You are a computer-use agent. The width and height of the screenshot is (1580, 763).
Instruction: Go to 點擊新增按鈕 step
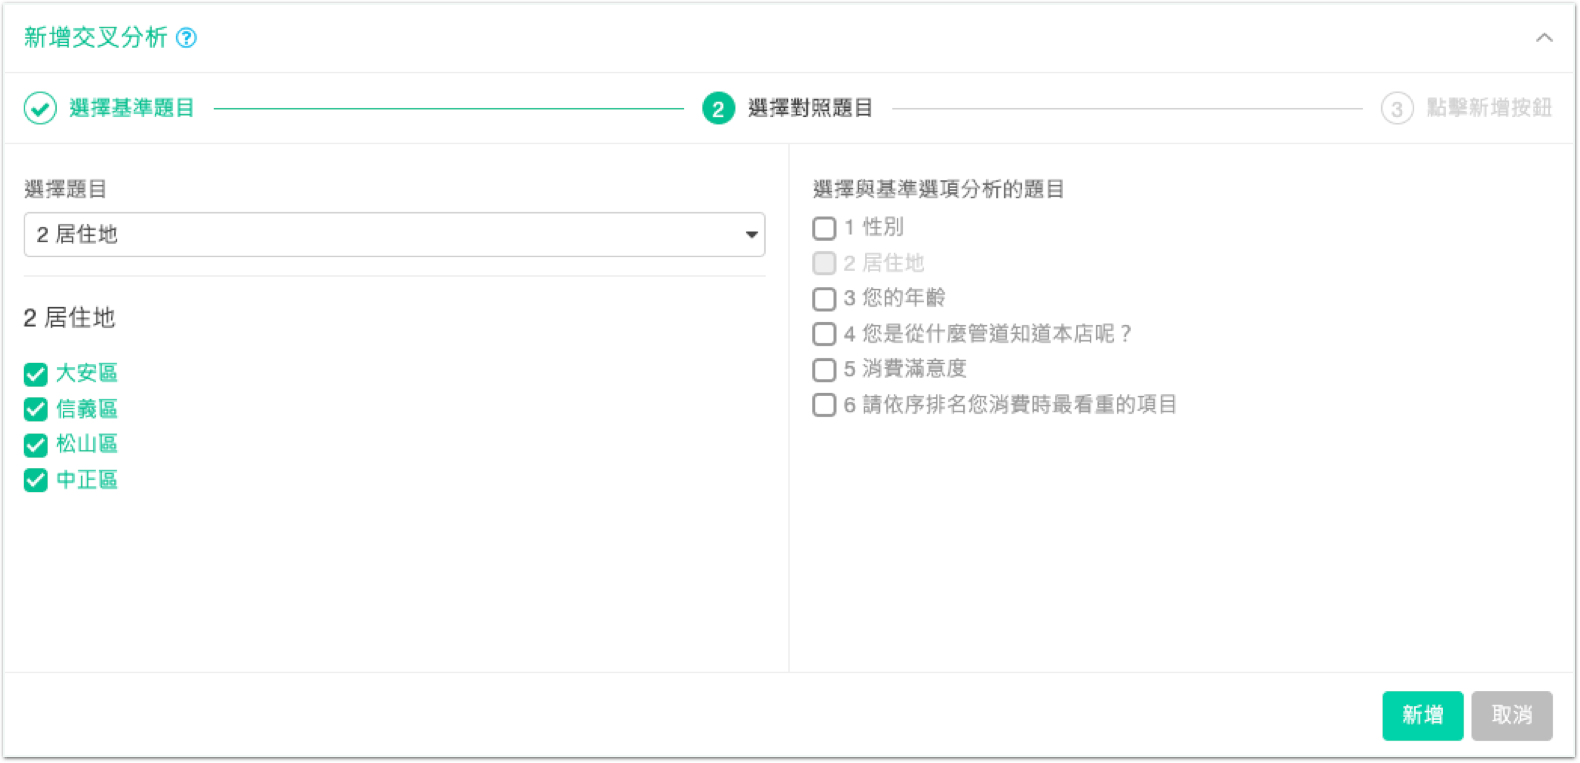coord(1489,108)
